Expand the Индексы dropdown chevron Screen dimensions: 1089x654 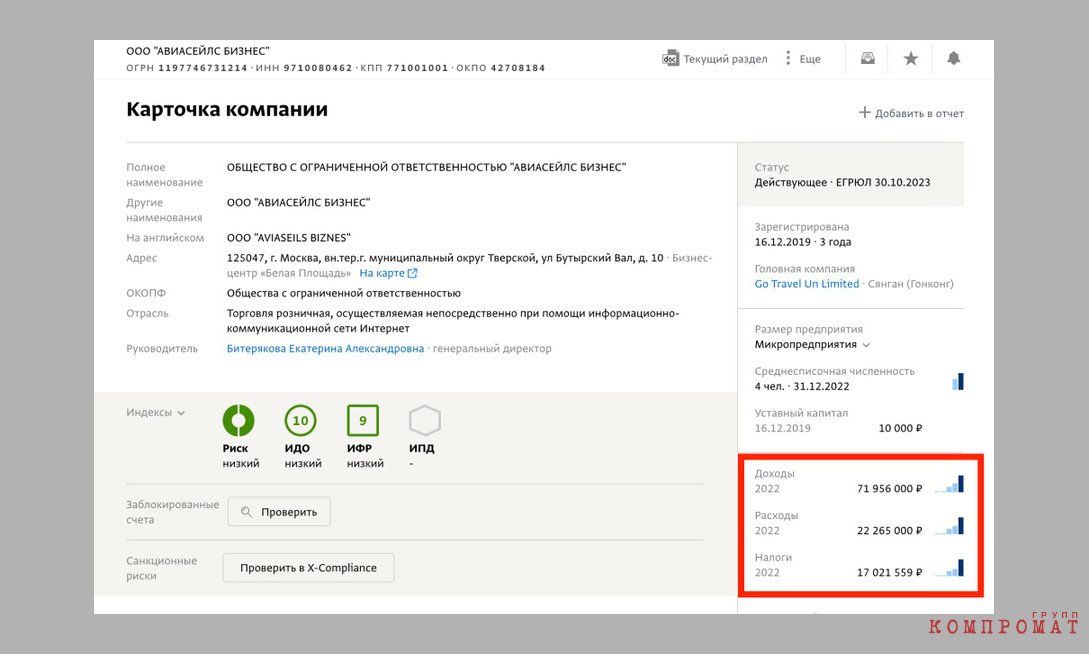[x=181, y=413]
